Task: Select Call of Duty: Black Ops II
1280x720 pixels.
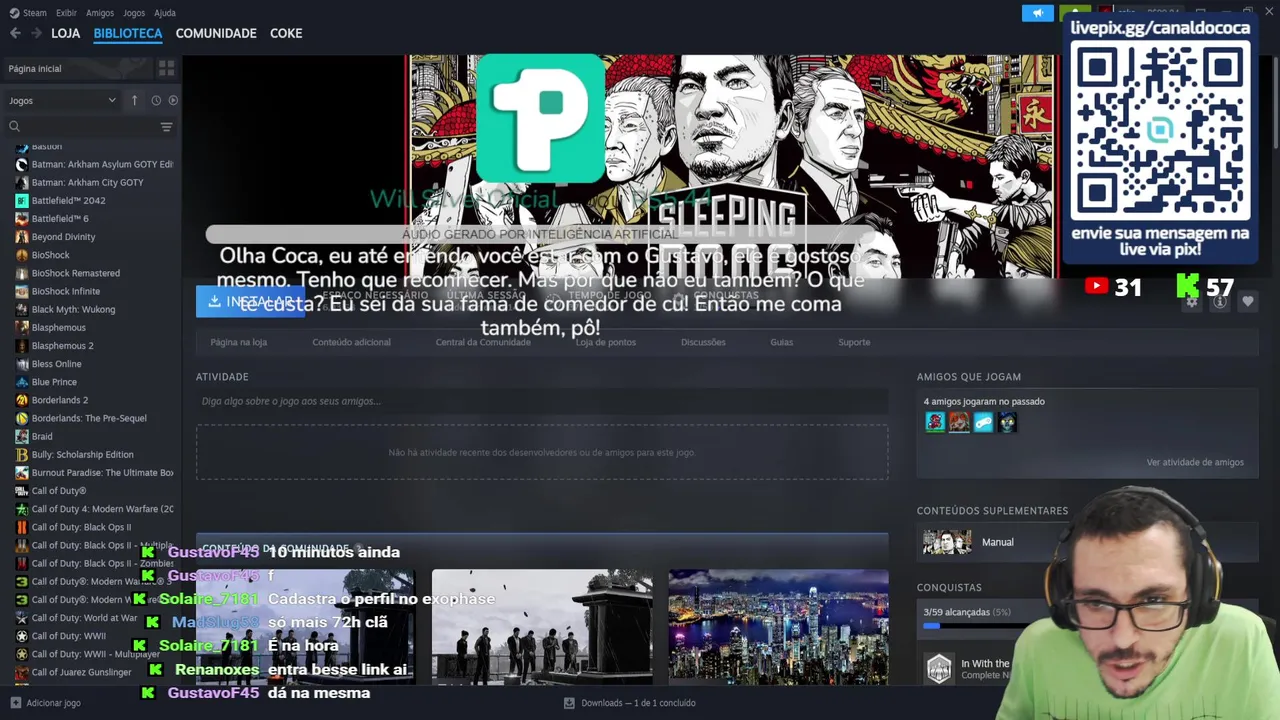Action: [x=81, y=527]
